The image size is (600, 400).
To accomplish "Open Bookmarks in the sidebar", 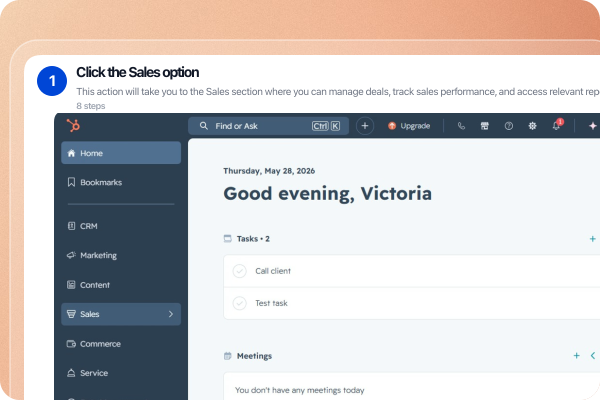I will (121, 182).
